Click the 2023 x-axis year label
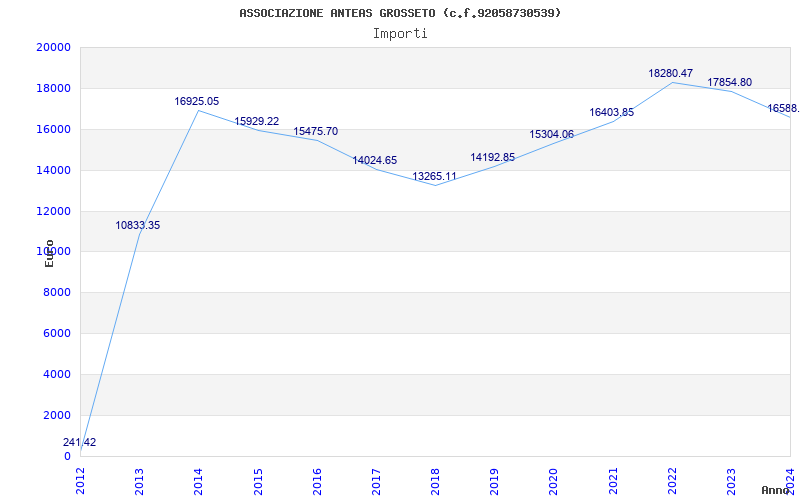Image resolution: width=800 pixels, height=500 pixels. 731,481
